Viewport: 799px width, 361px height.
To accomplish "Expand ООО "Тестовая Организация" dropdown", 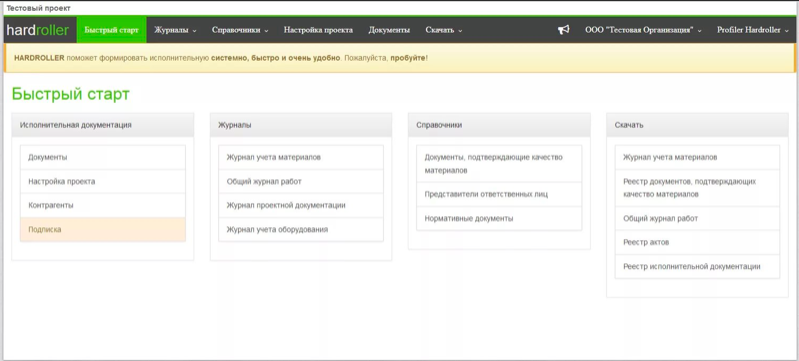I will coord(643,30).
